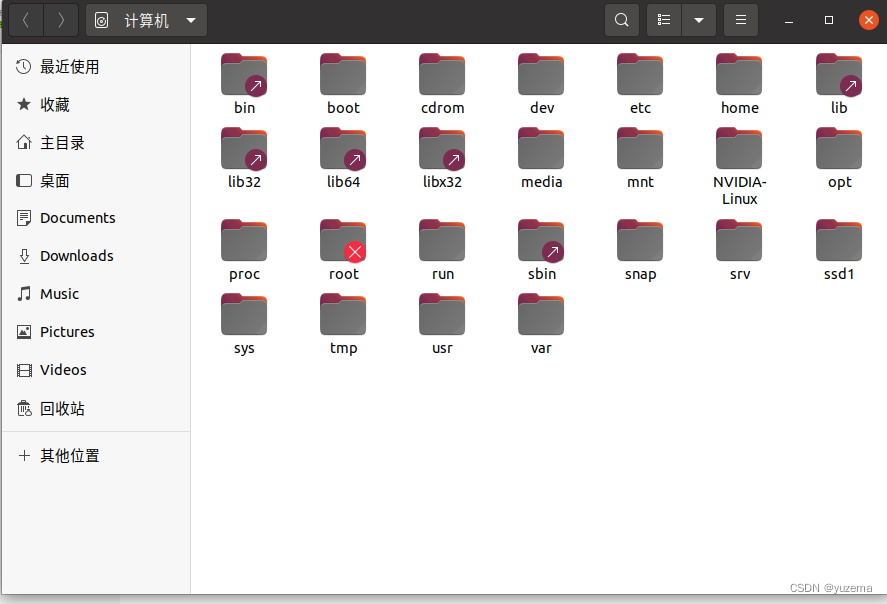This screenshot has width=887, height=604.
Task: Open the 计算机 path bar dropdown
Action: (x=146, y=20)
